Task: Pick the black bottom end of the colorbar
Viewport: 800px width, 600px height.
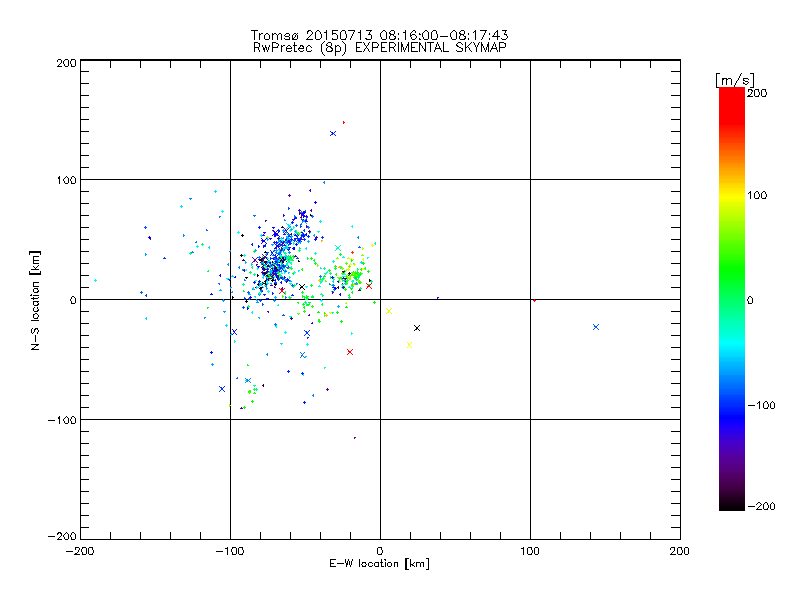Action: click(732, 504)
